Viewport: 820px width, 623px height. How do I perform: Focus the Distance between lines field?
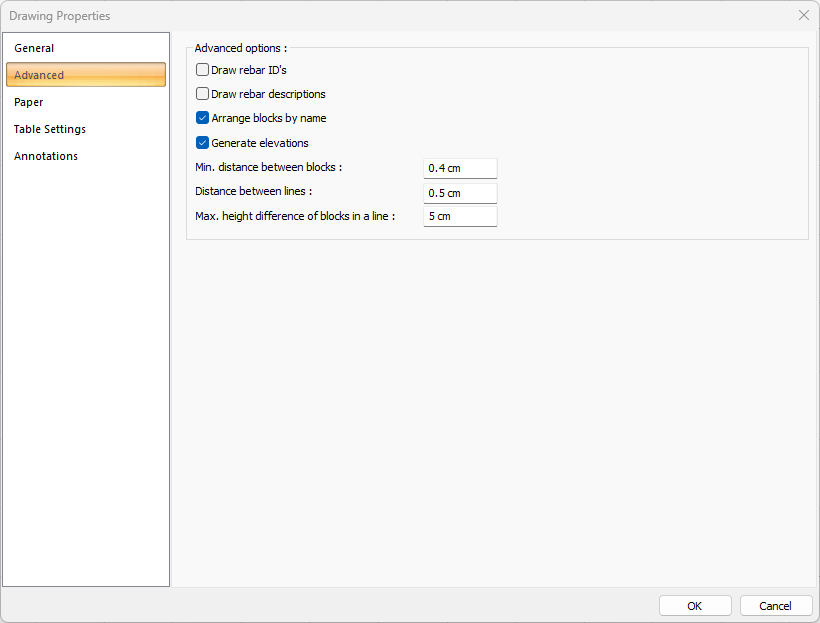tap(460, 193)
